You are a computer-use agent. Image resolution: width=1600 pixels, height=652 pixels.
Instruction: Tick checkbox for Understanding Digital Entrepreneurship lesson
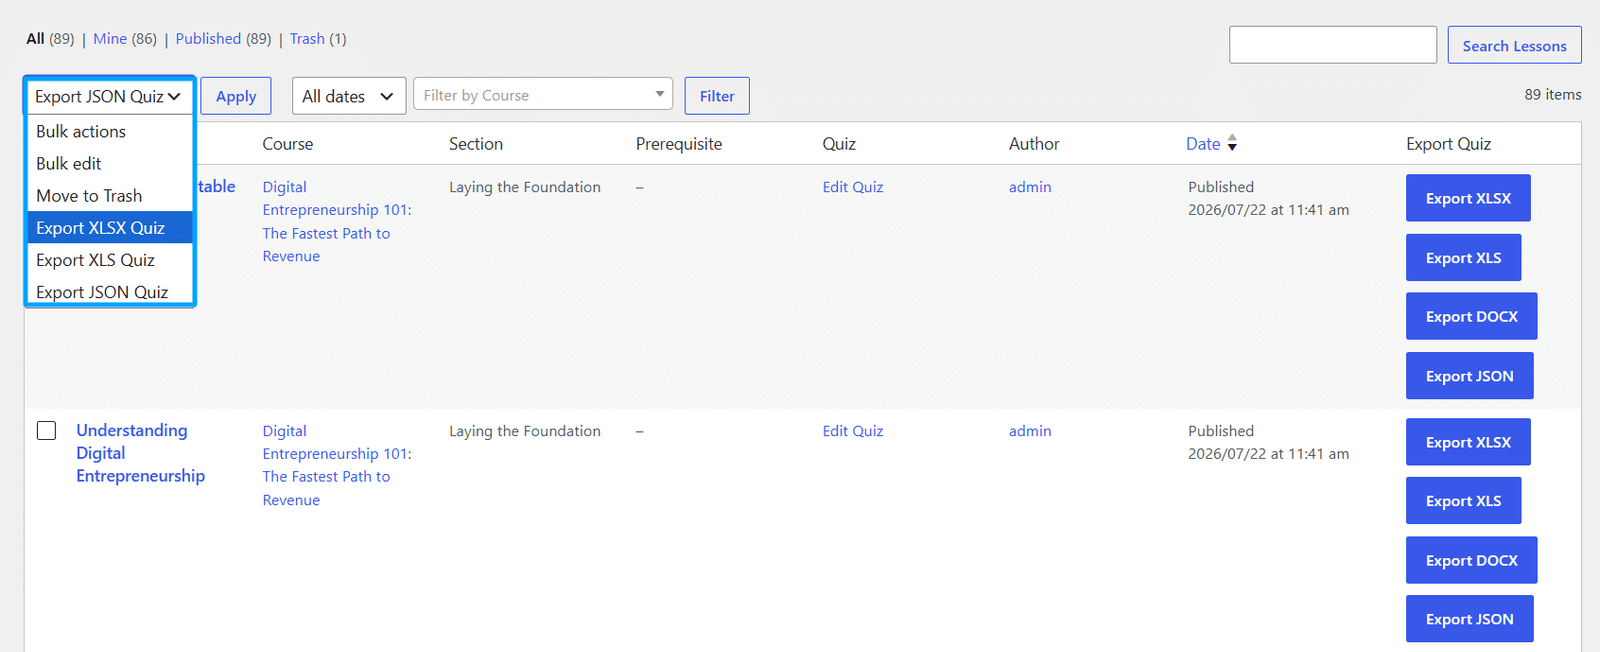coord(46,430)
